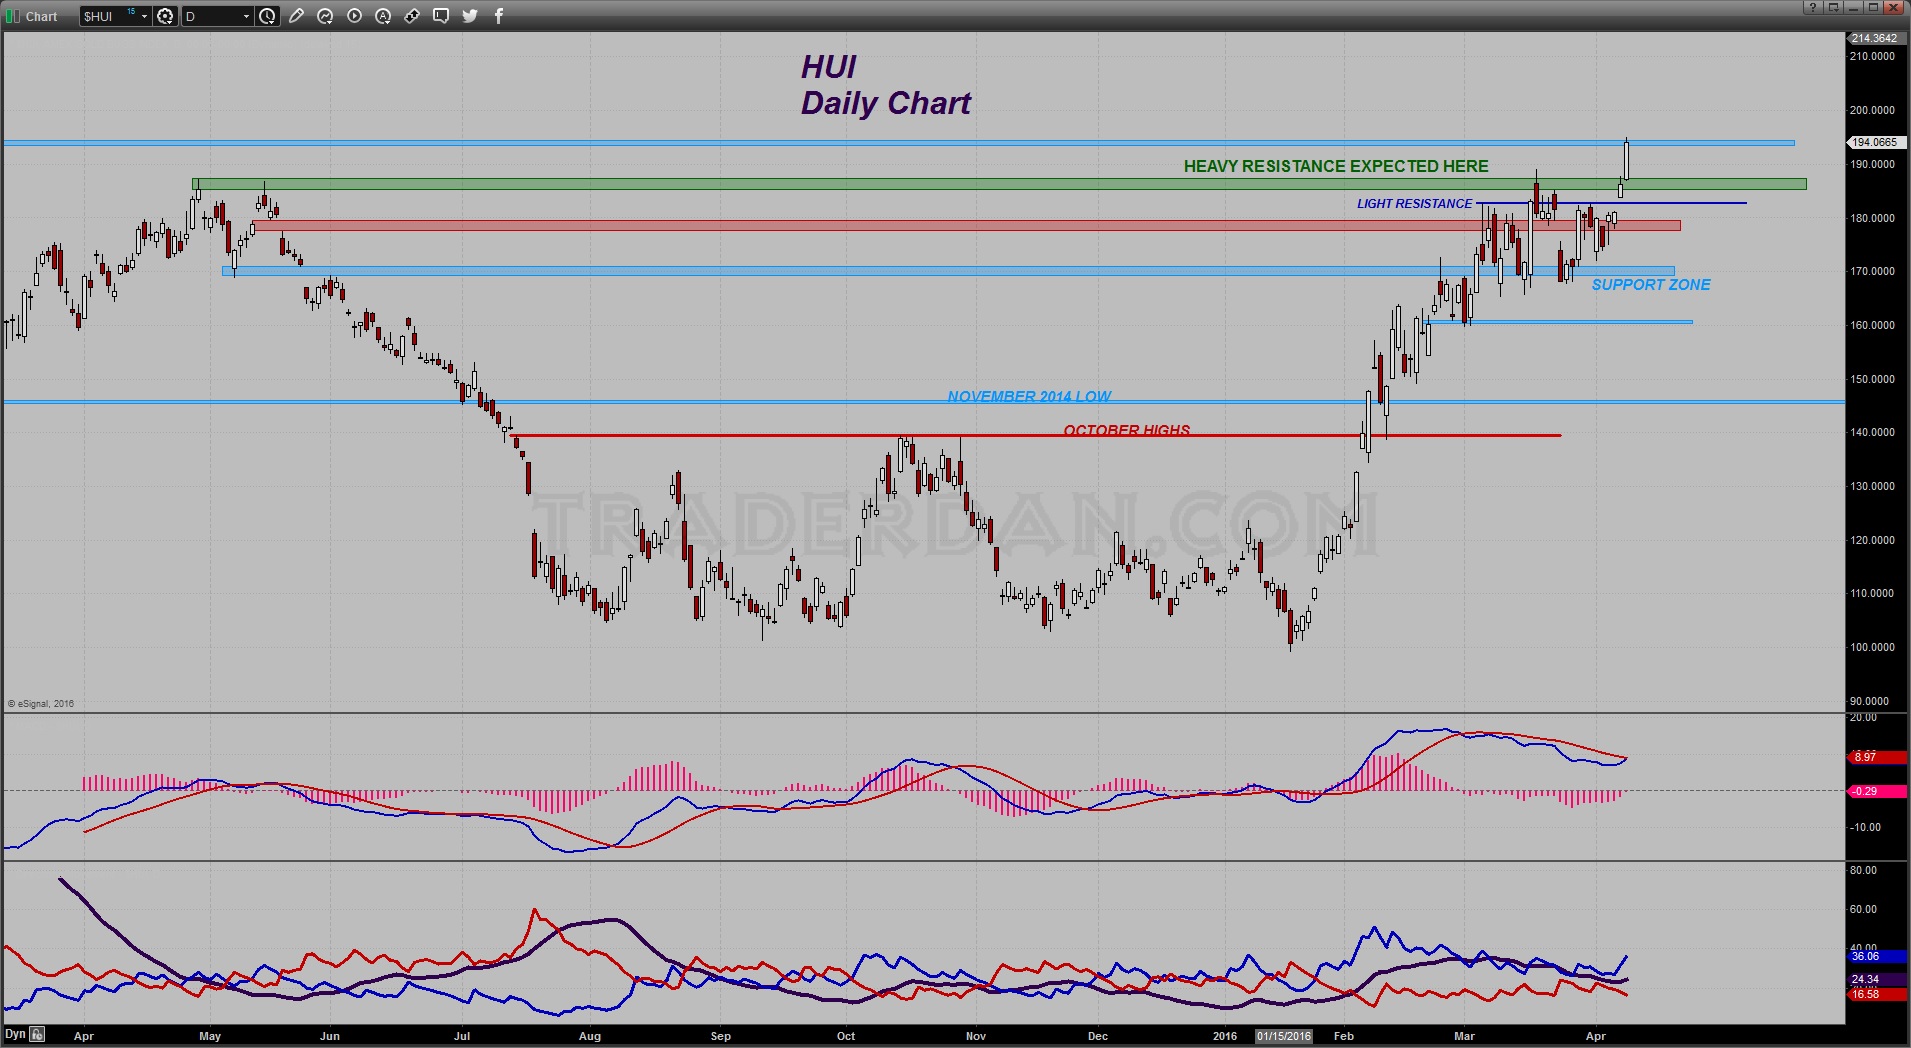1911x1048 pixels.
Task: Toggle the green chart window link indicator
Action: [x=12, y=16]
